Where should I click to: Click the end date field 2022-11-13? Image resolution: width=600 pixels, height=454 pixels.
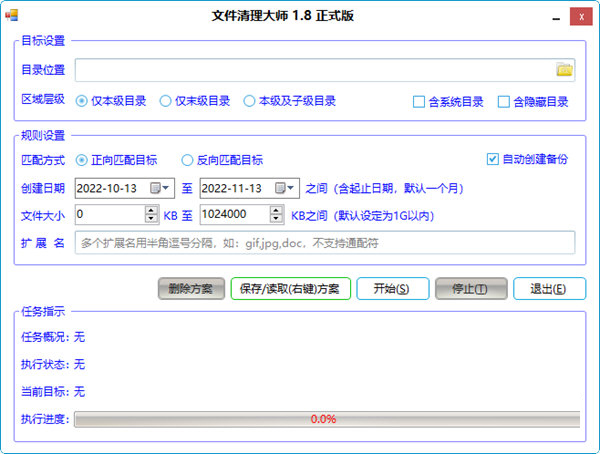pyautogui.click(x=249, y=188)
